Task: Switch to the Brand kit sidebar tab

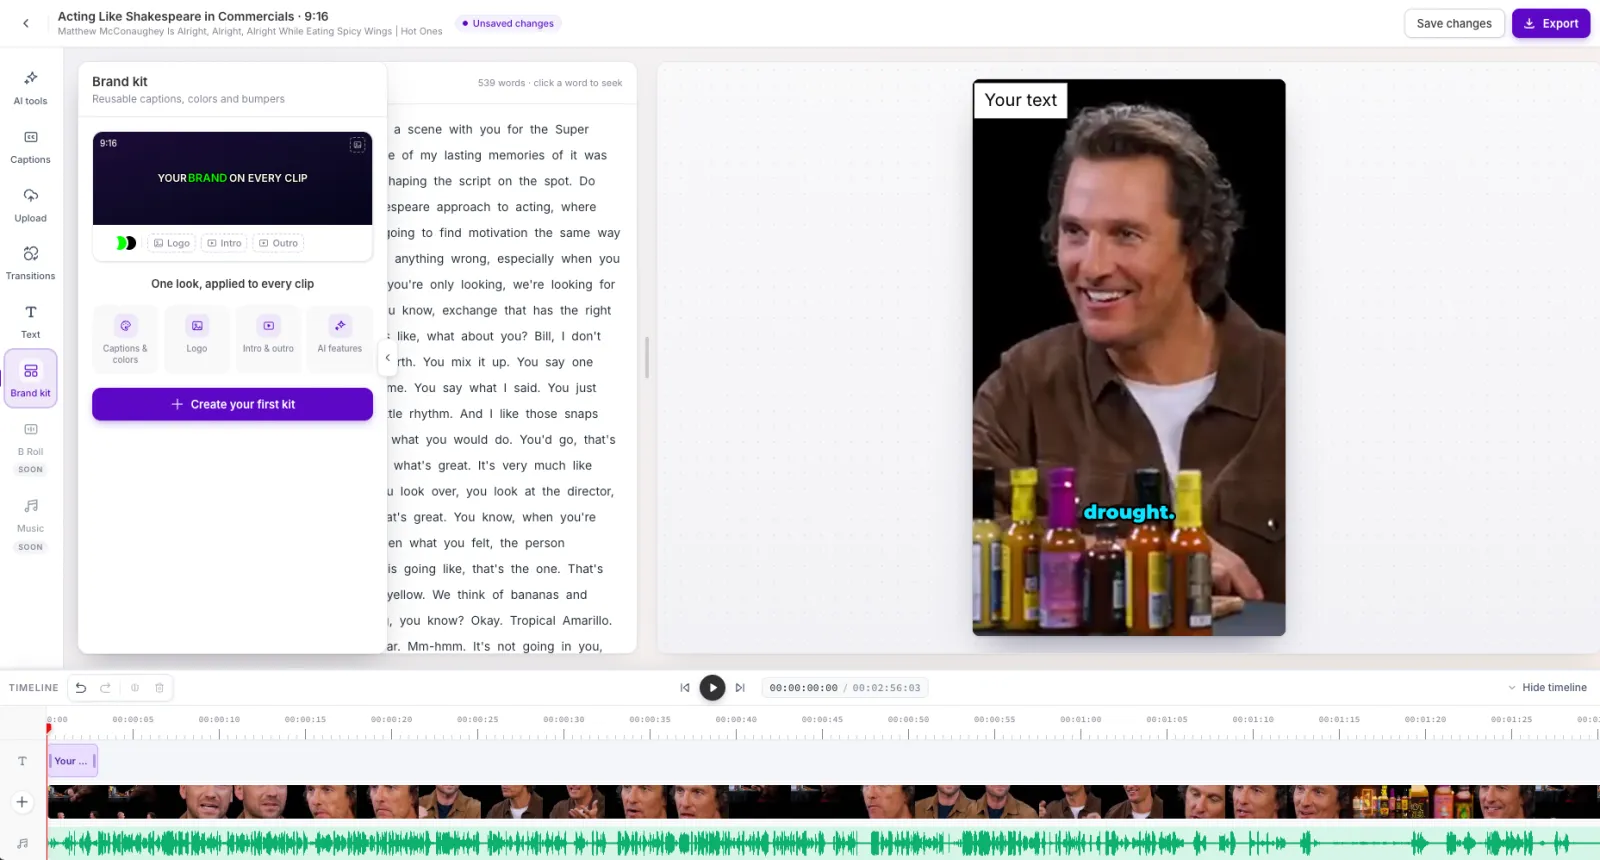Action: (30, 379)
